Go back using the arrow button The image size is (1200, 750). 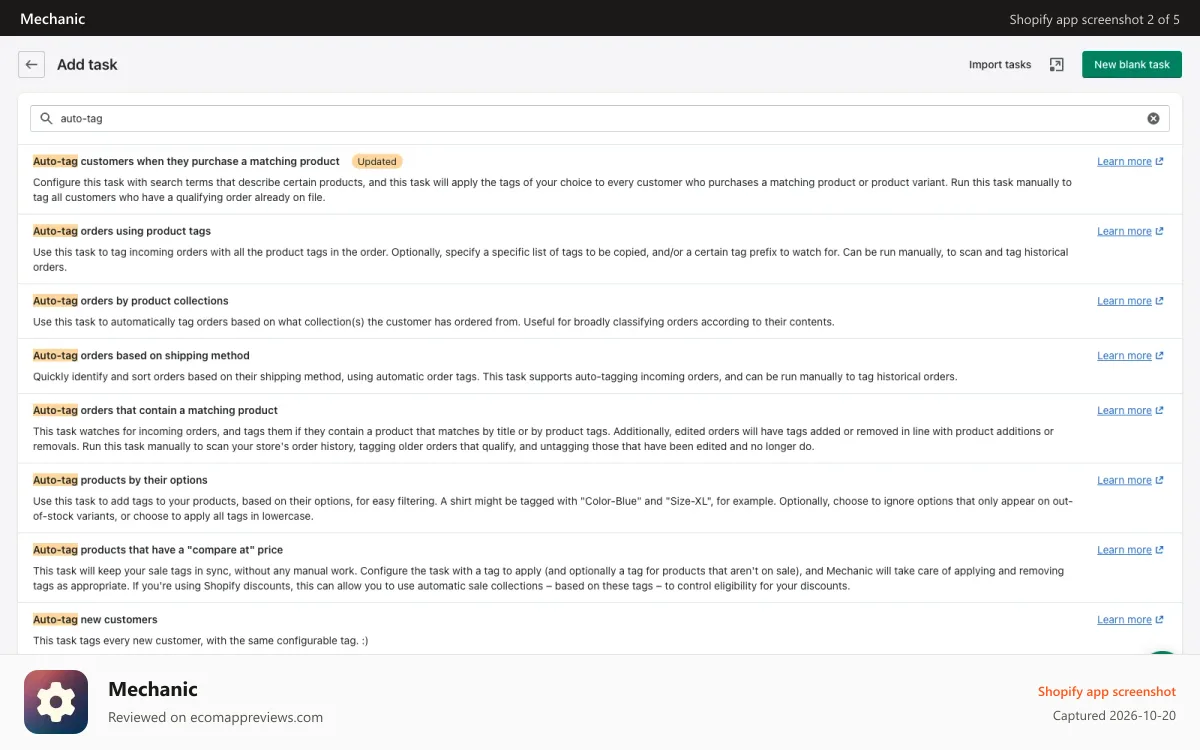(x=32, y=64)
